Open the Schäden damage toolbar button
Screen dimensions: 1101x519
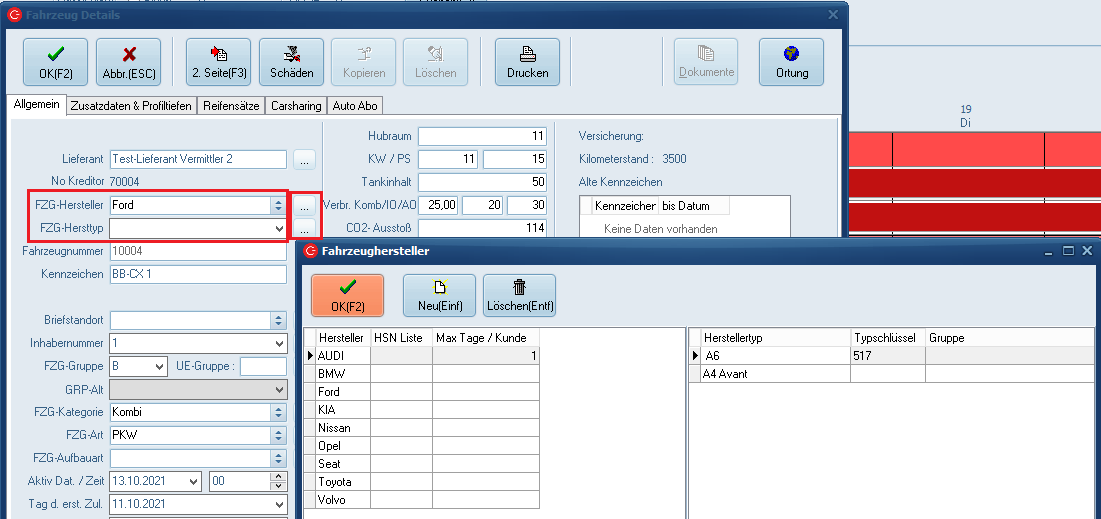tap(291, 62)
